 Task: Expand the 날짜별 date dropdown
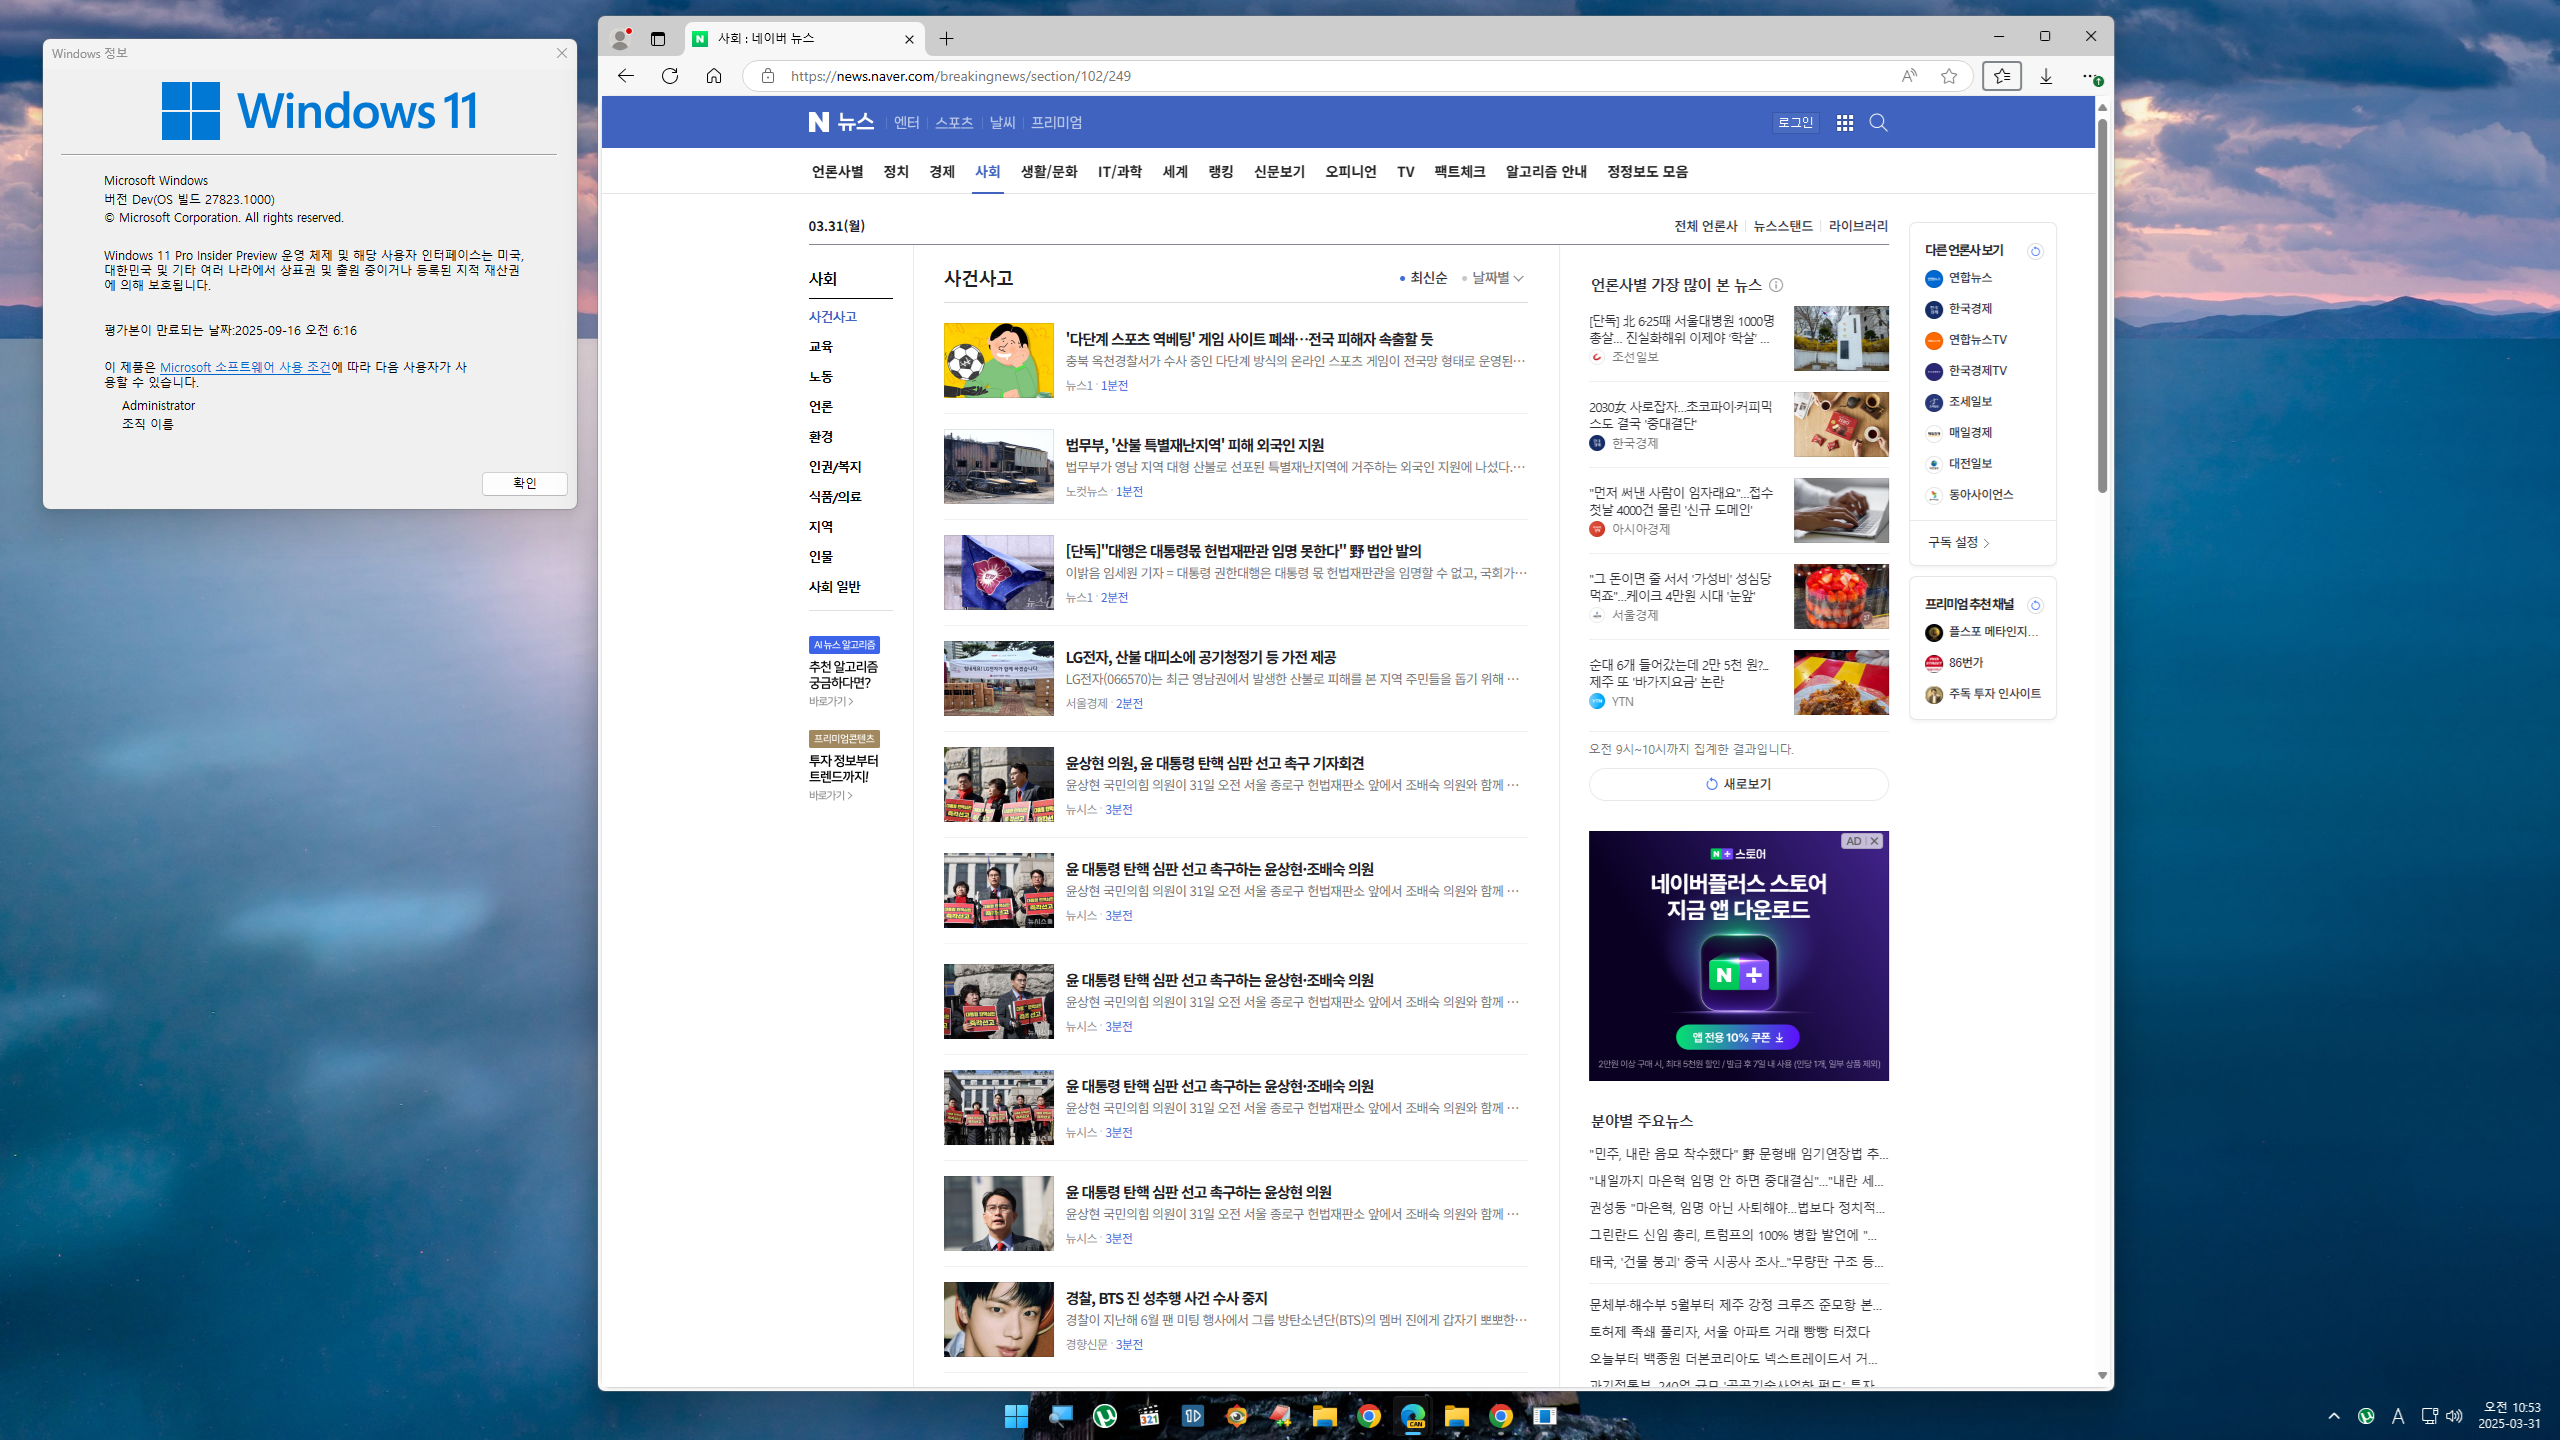click(1493, 278)
